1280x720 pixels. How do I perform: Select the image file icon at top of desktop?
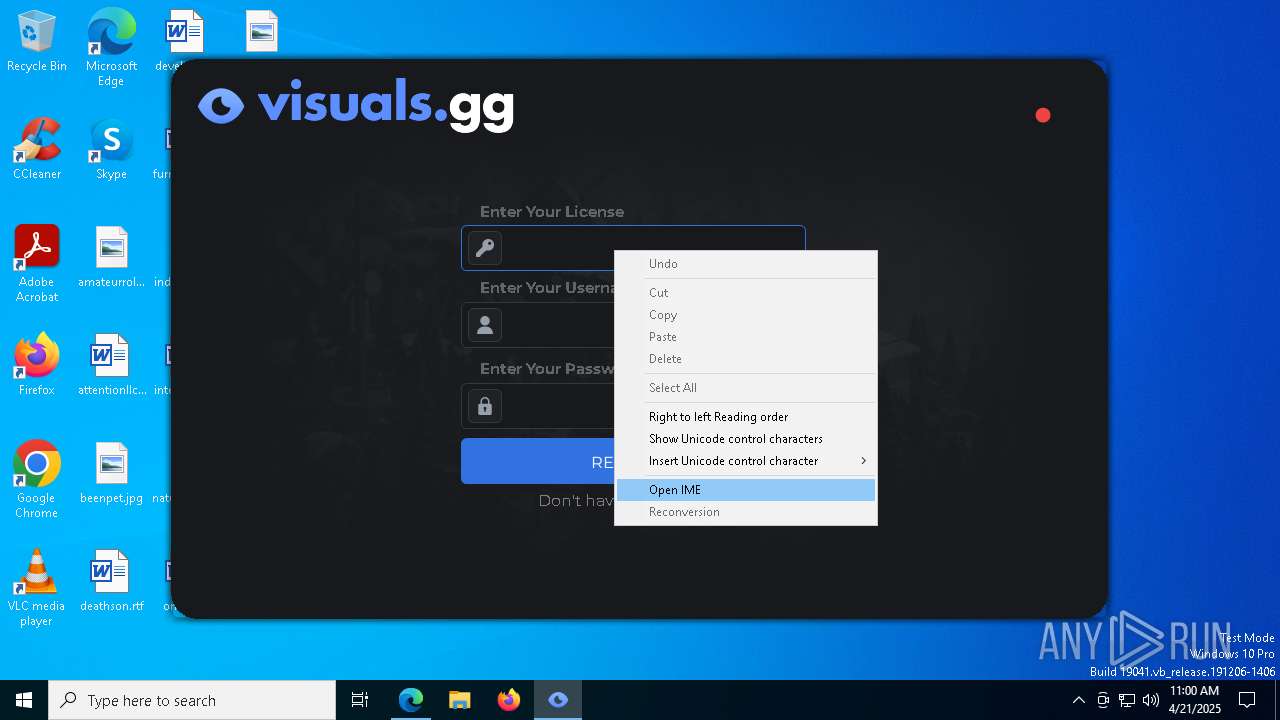tap(262, 32)
